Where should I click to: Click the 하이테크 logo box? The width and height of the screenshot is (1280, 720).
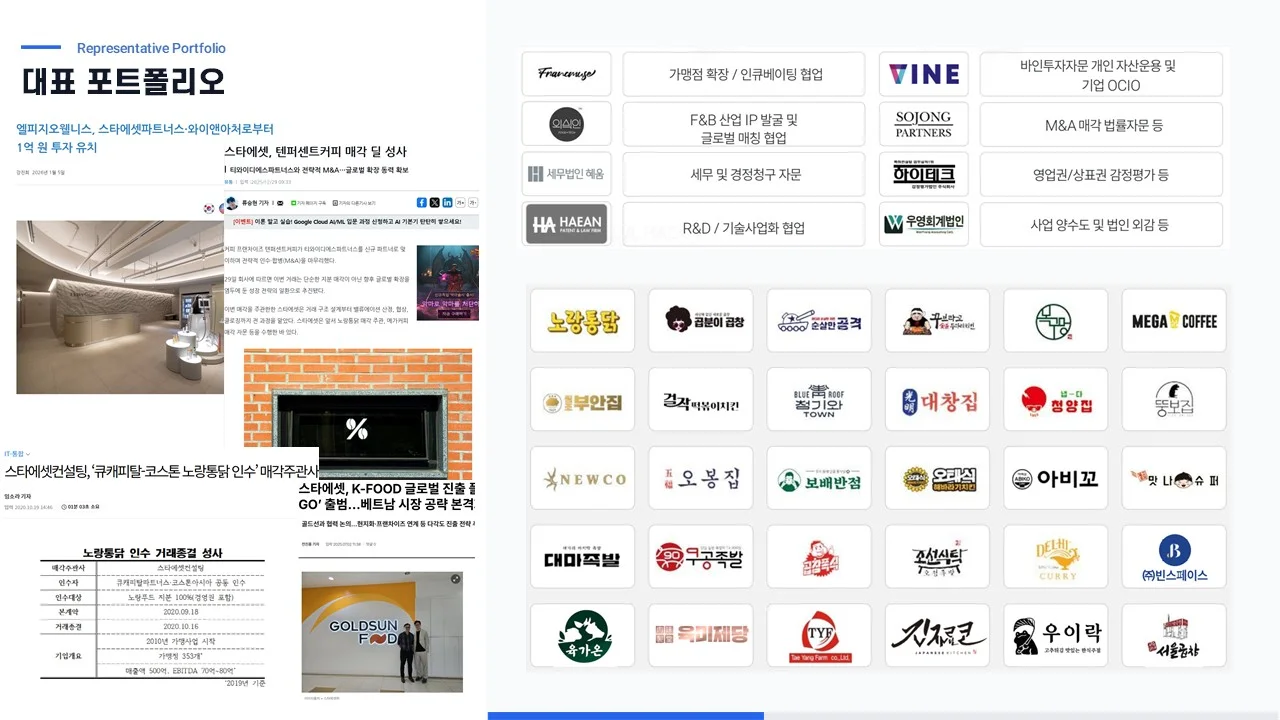click(x=924, y=174)
